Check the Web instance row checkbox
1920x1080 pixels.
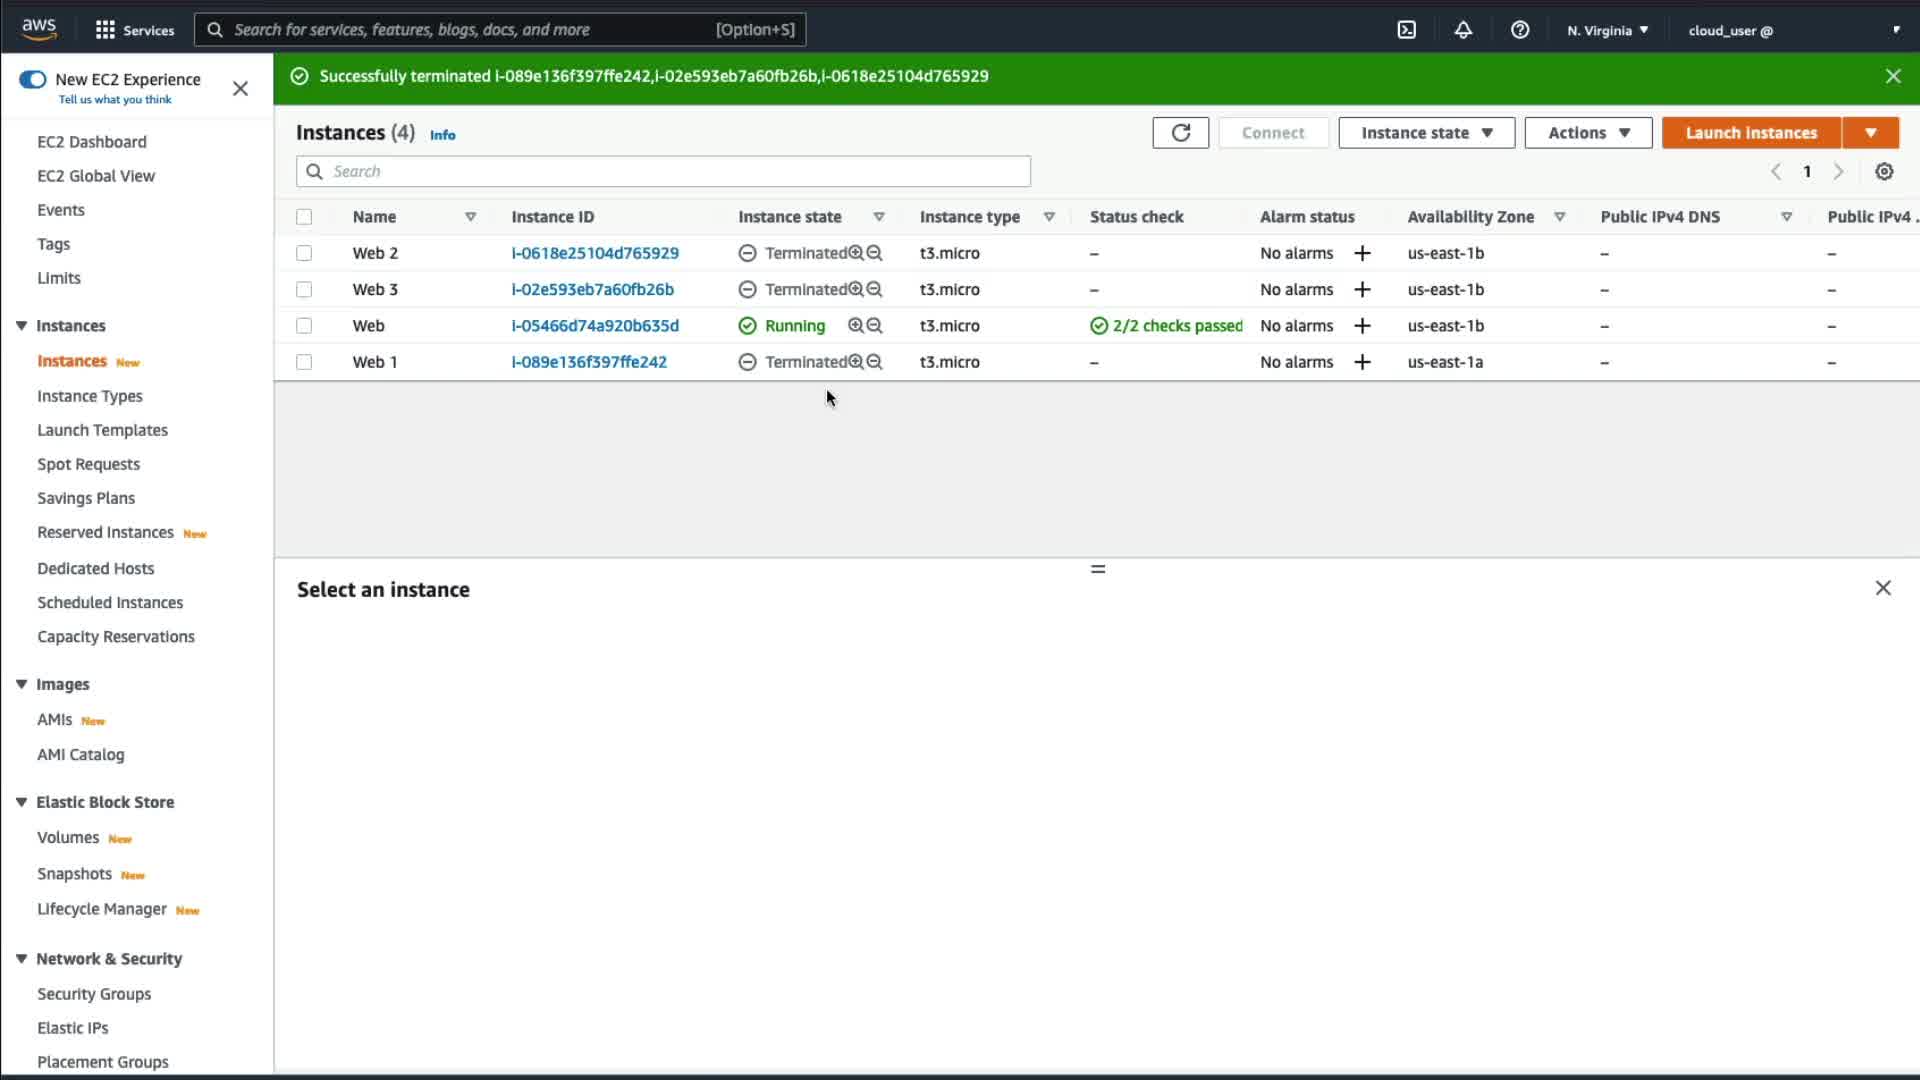pos(304,326)
